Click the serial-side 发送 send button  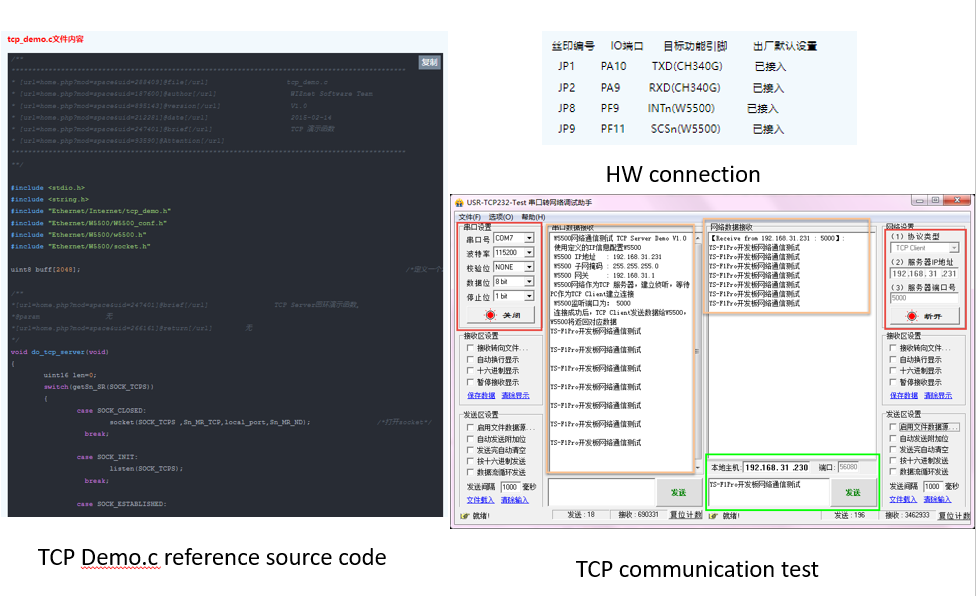[678, 493]
